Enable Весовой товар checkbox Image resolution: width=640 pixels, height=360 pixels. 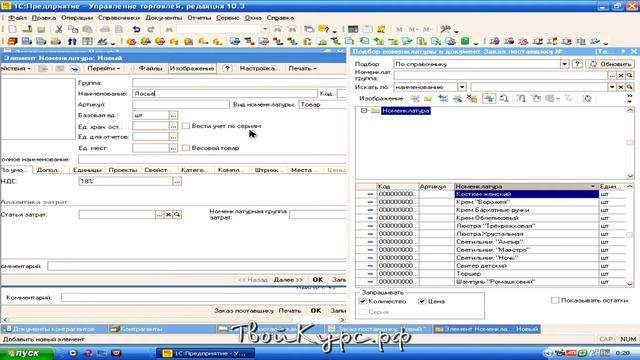(x=186, y=148)
